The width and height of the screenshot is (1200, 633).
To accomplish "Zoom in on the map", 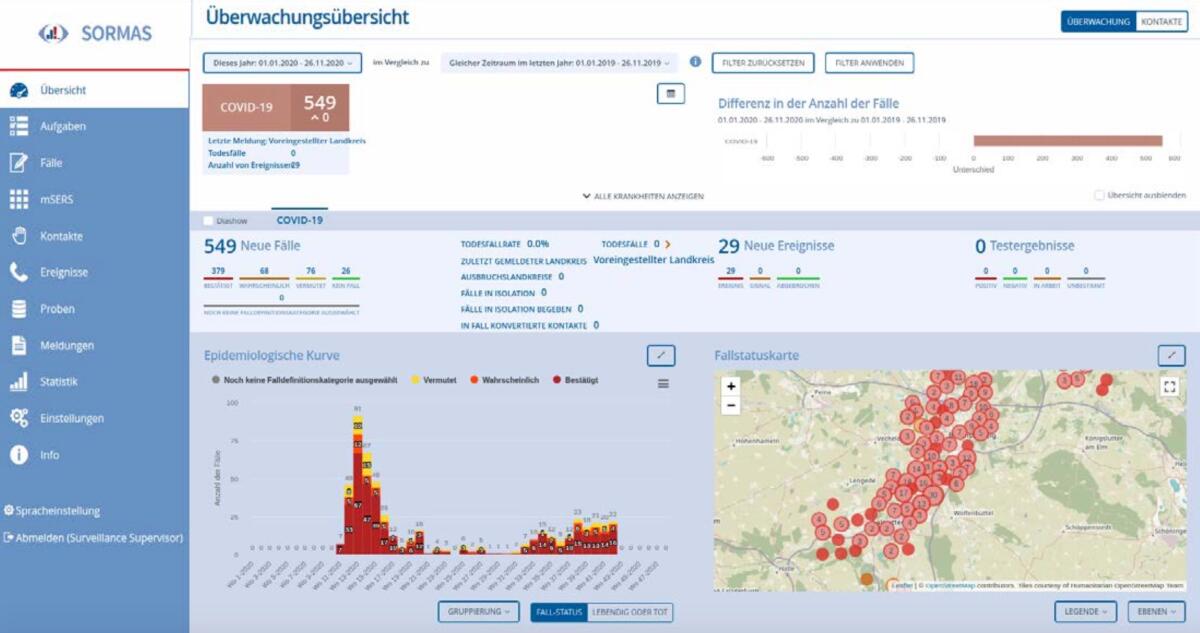I will 731,386.
